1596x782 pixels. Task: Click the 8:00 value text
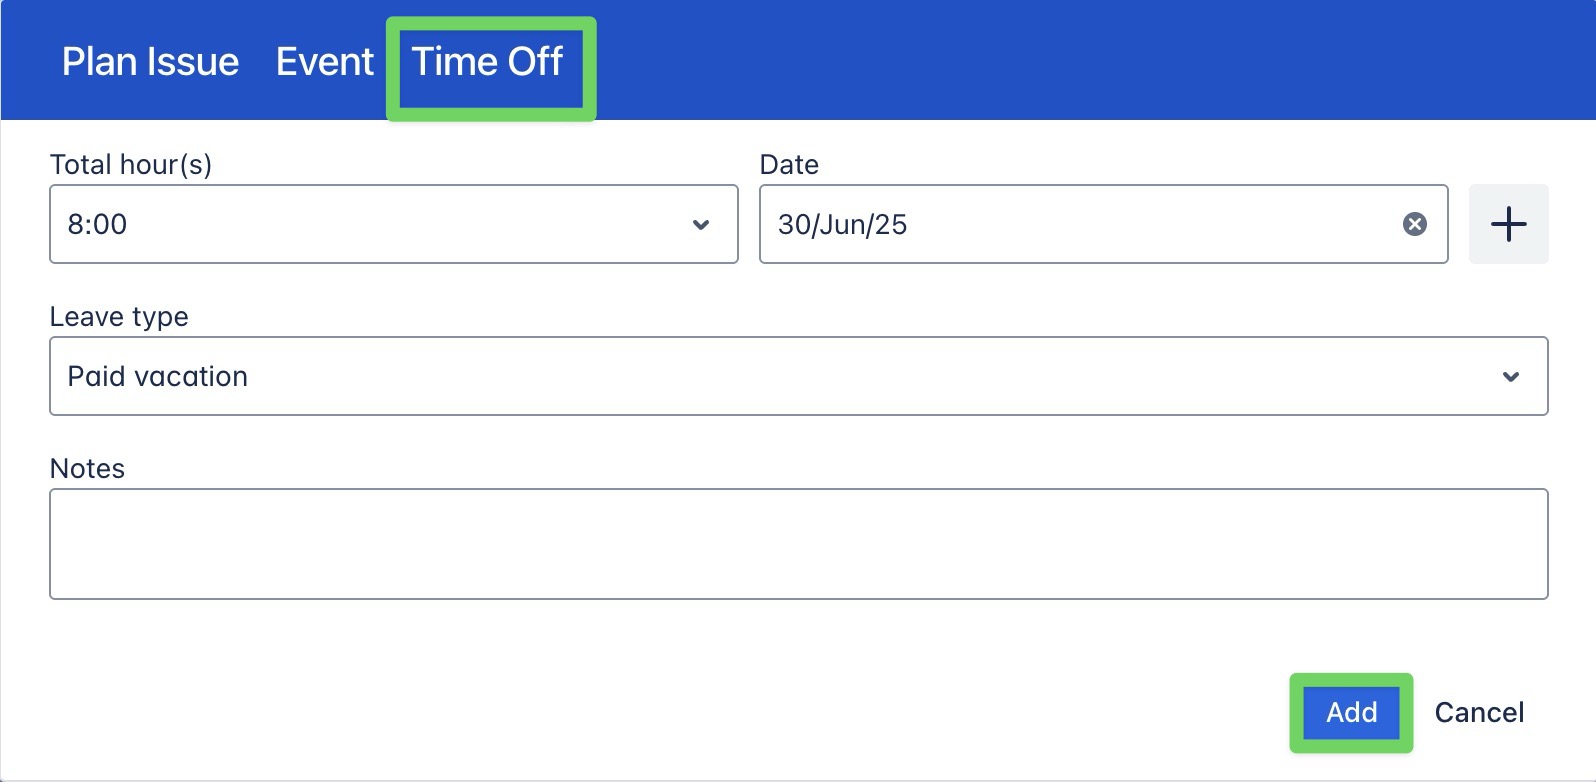pos(97,224)
